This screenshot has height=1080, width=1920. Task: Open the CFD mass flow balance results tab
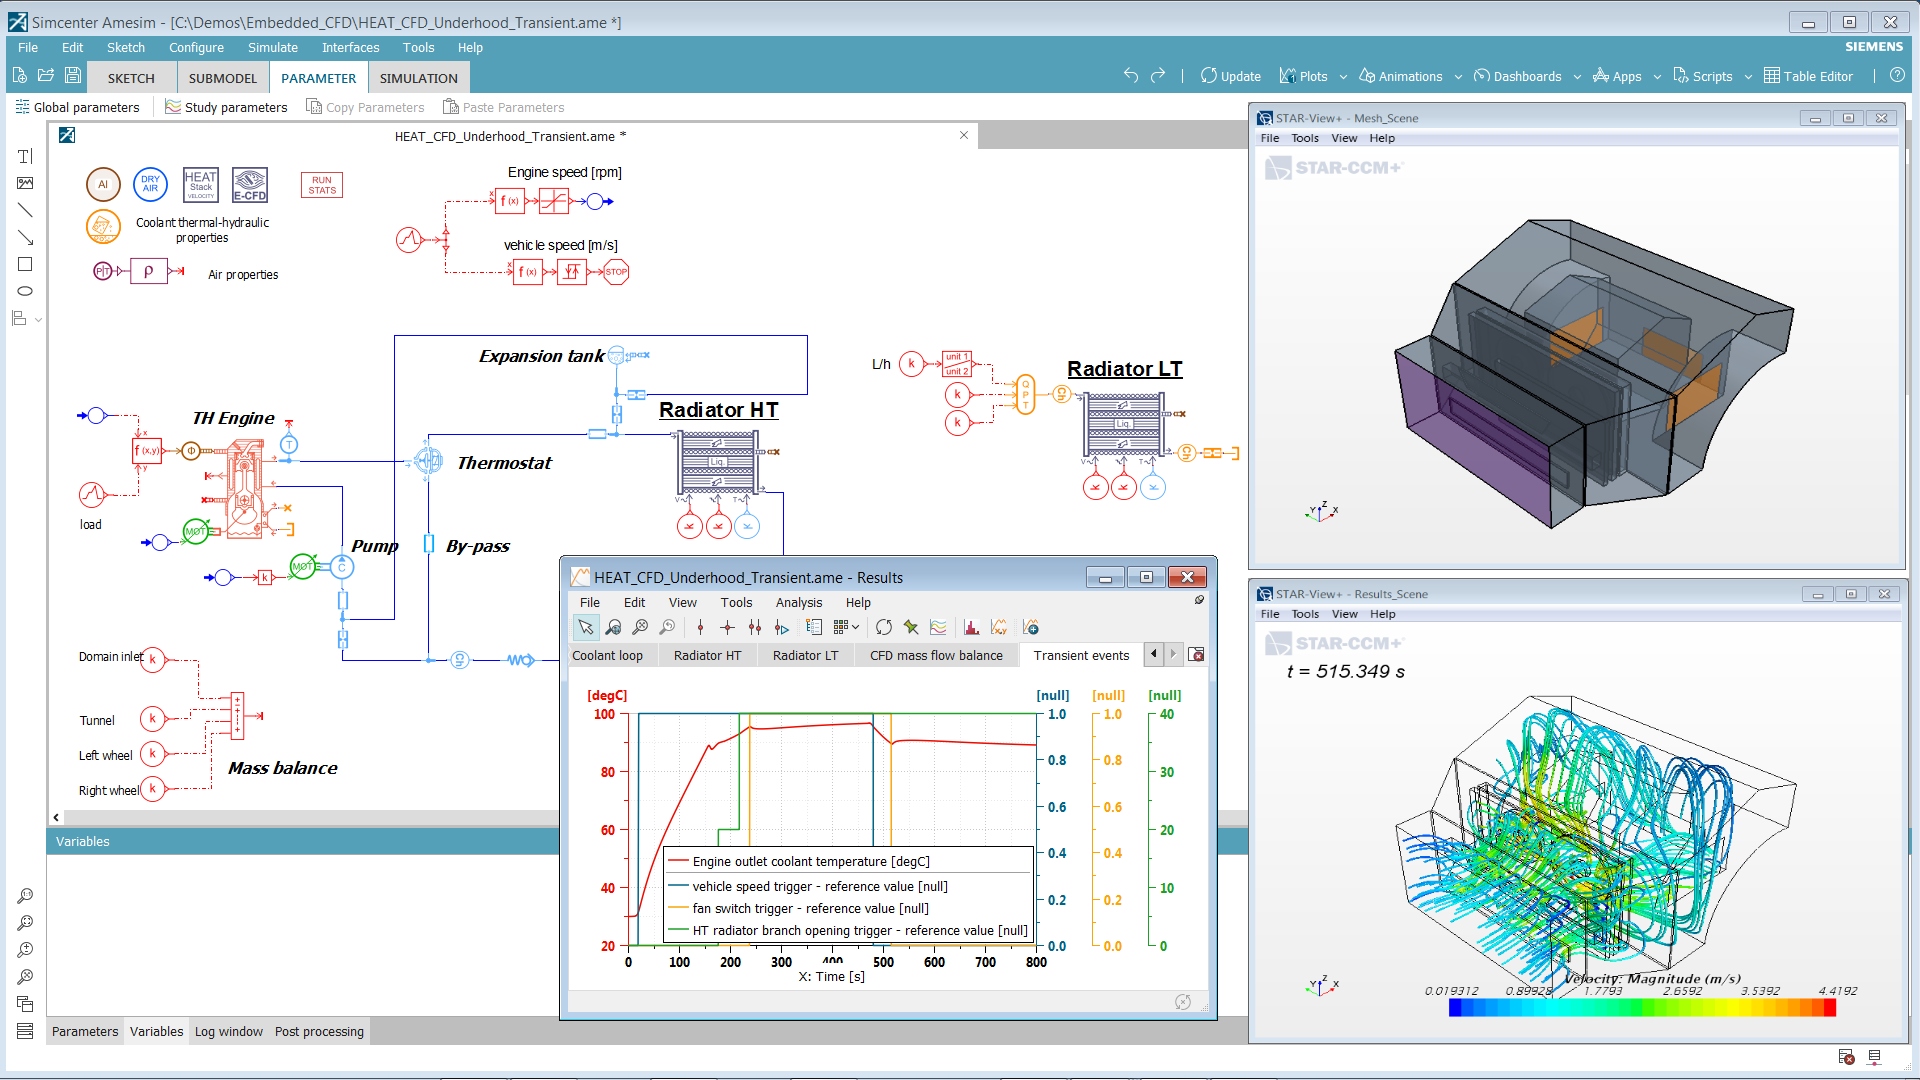click(936, 655)
